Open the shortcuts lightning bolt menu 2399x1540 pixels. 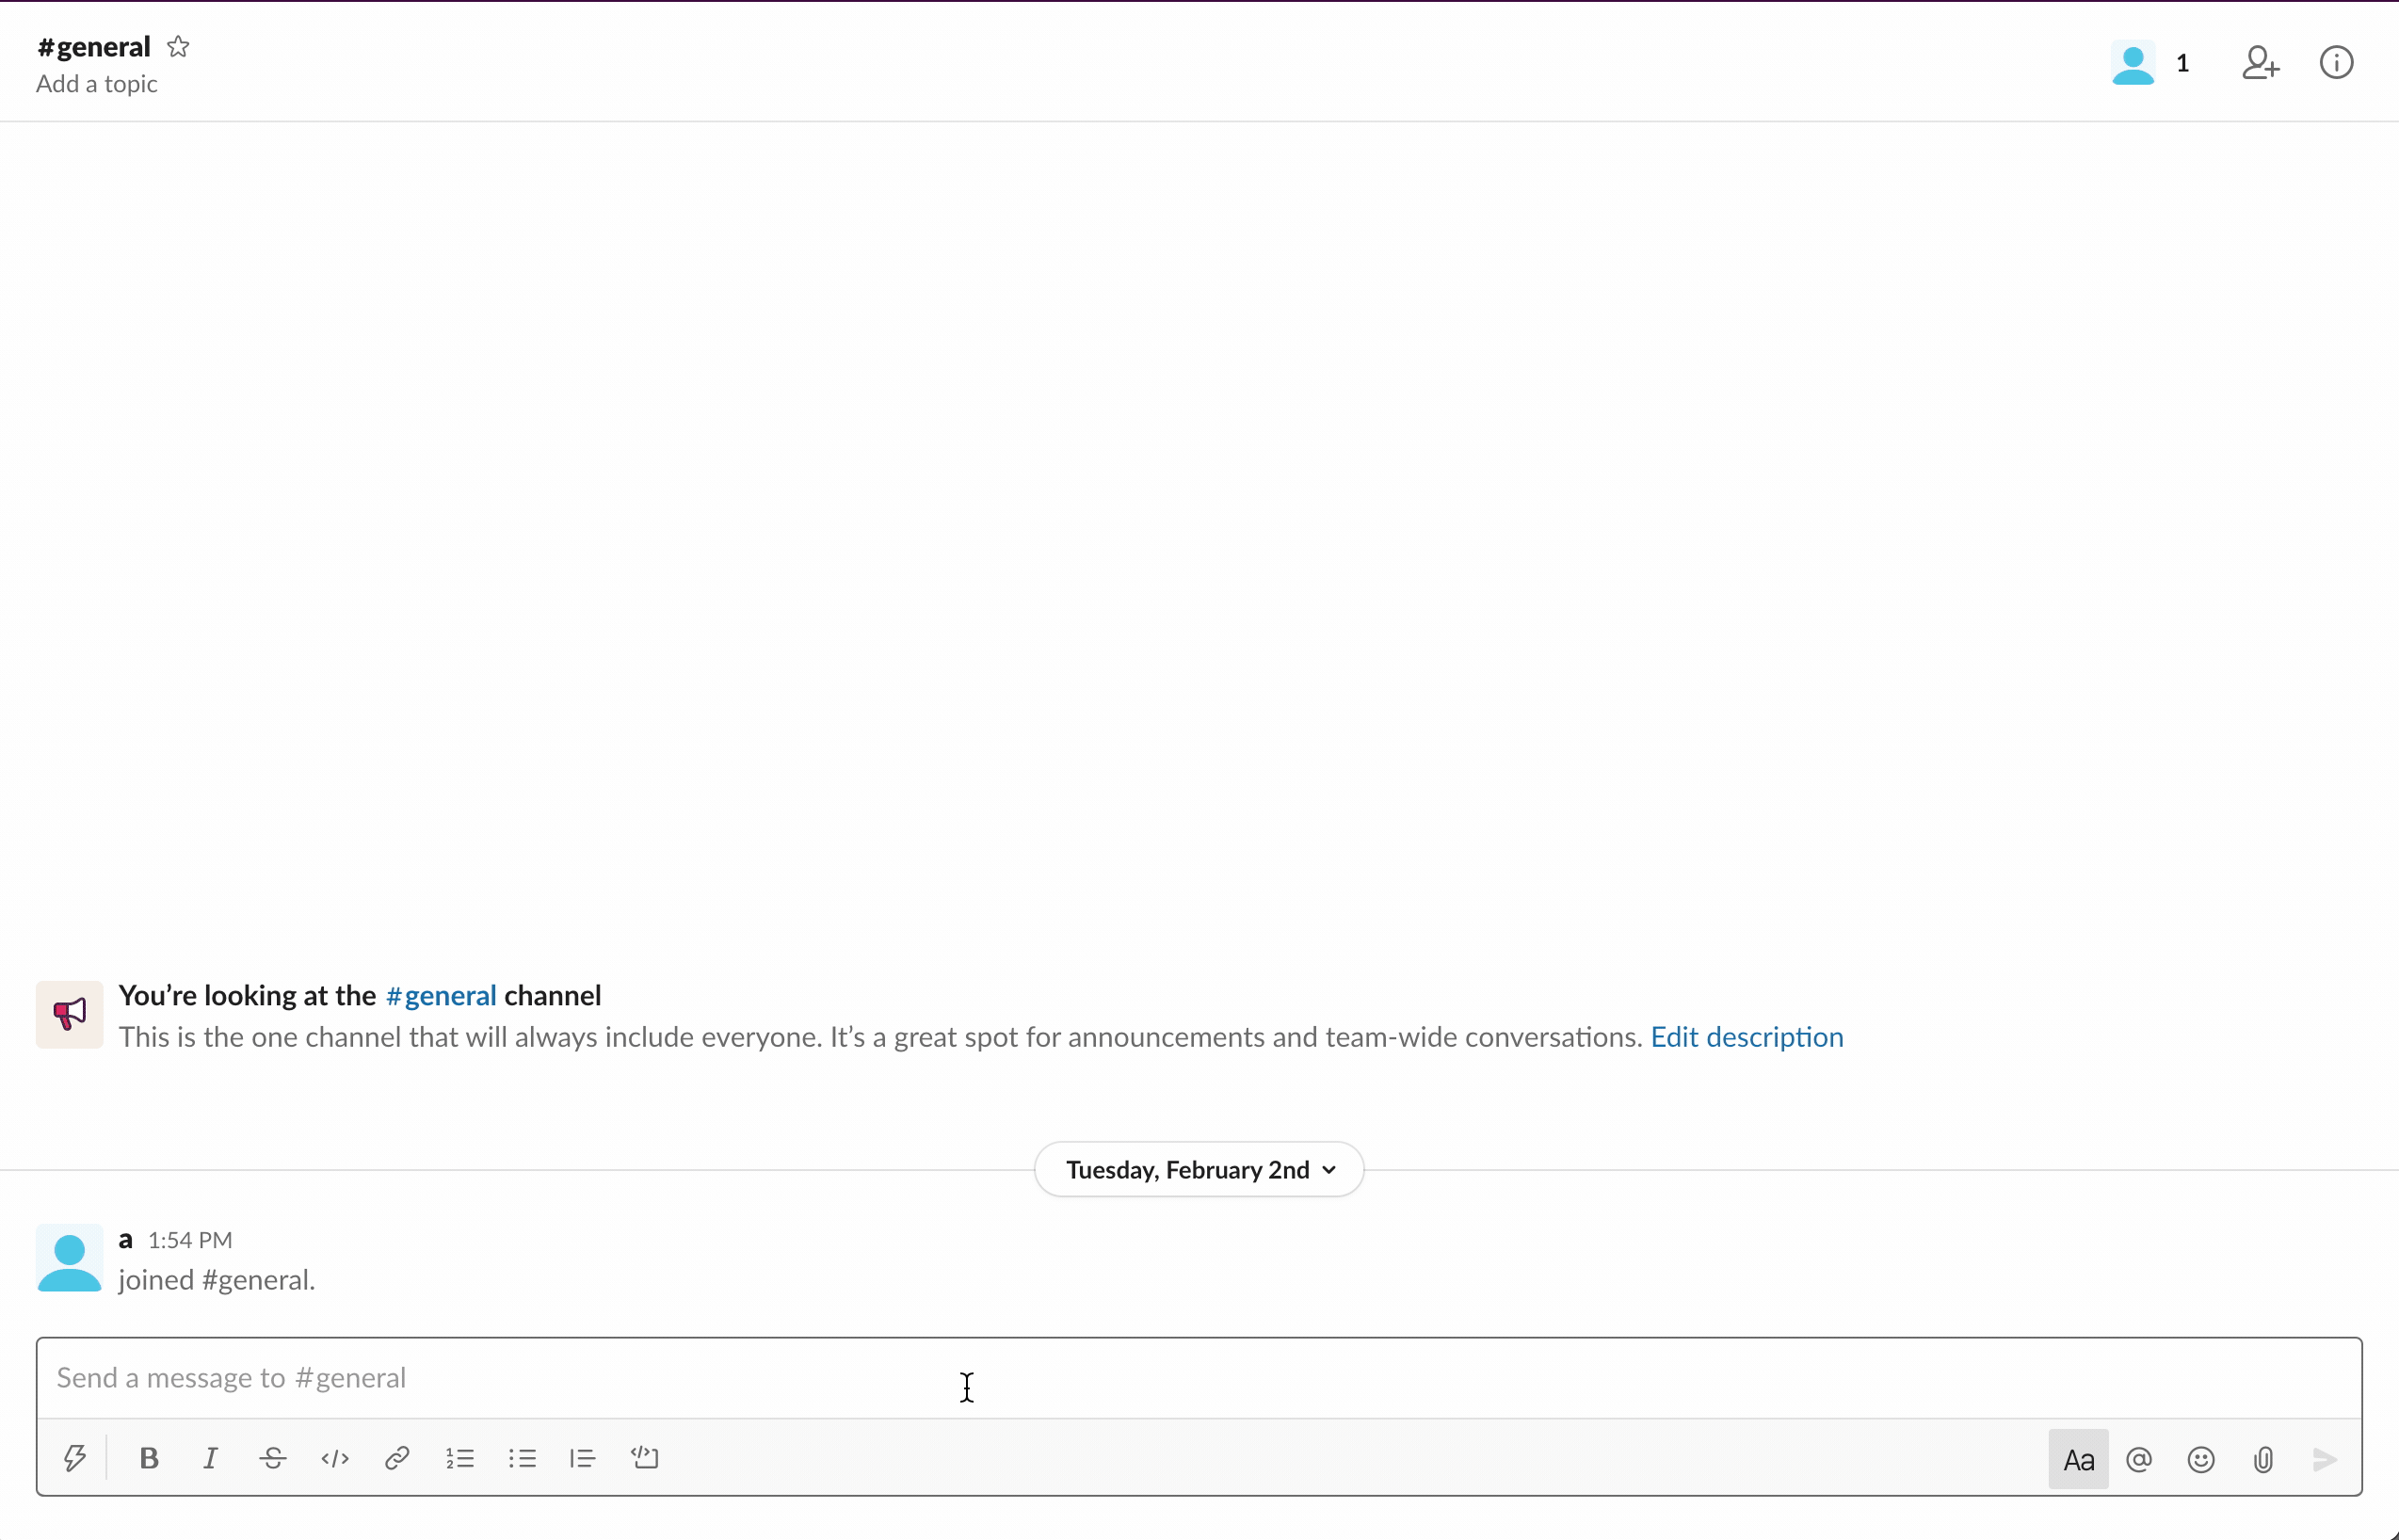(75, 1458)
